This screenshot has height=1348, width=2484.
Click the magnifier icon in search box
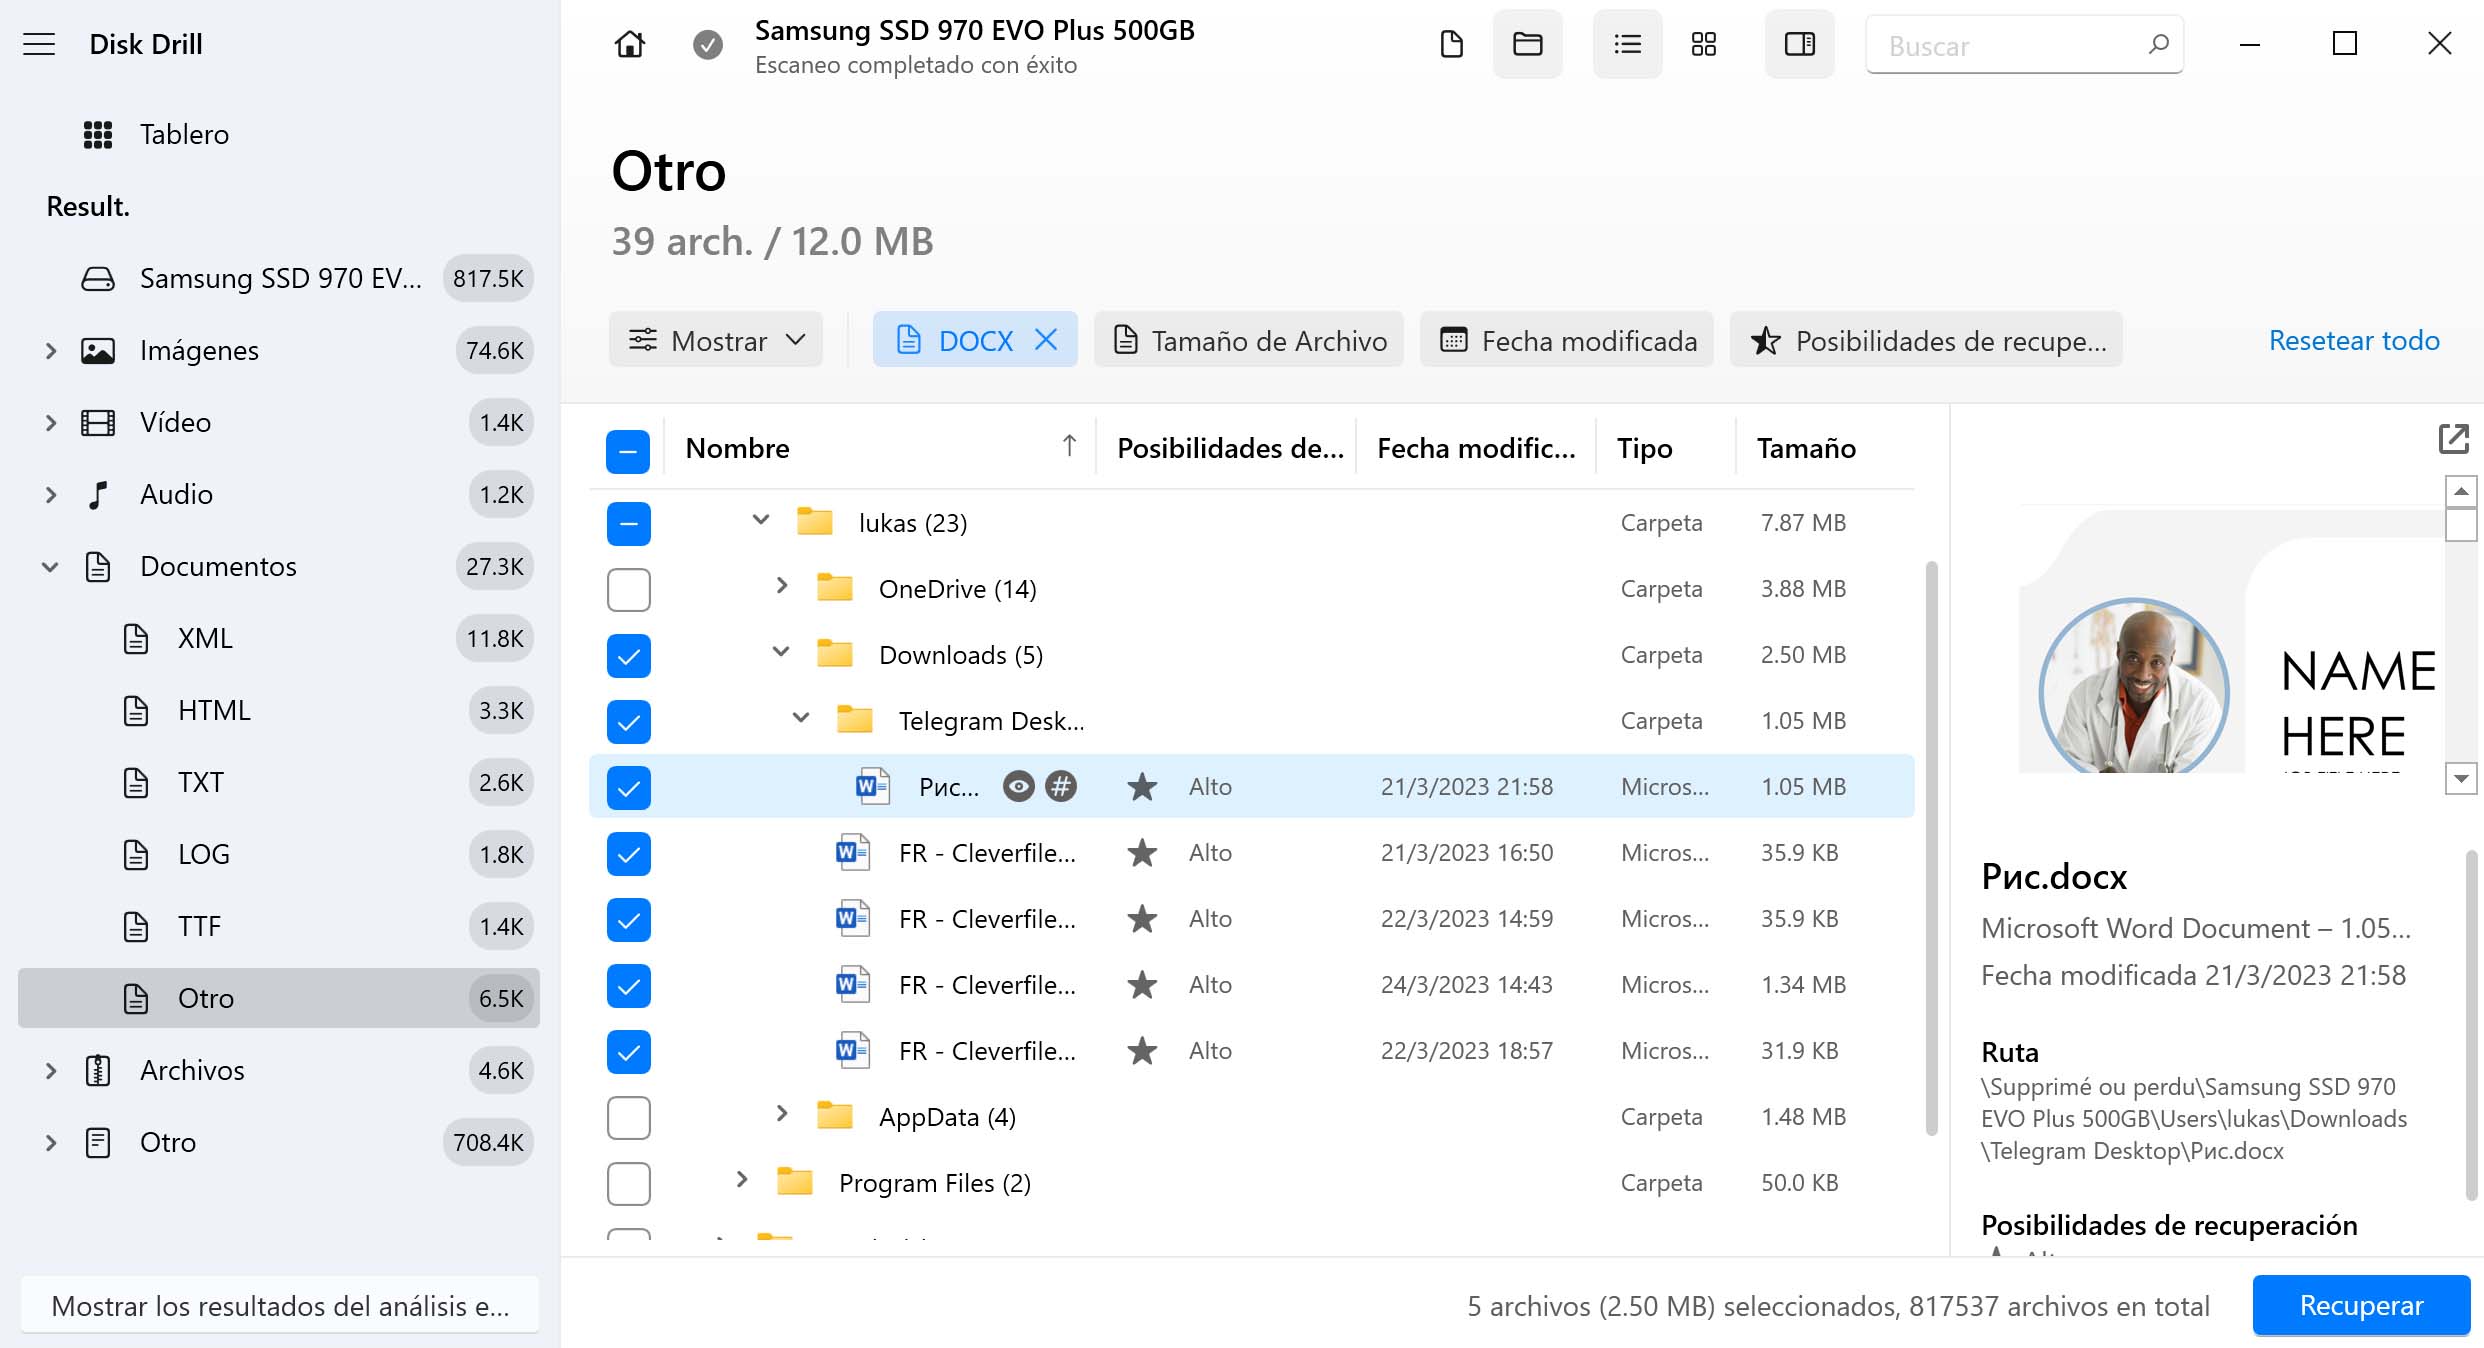click(2158, 44)
